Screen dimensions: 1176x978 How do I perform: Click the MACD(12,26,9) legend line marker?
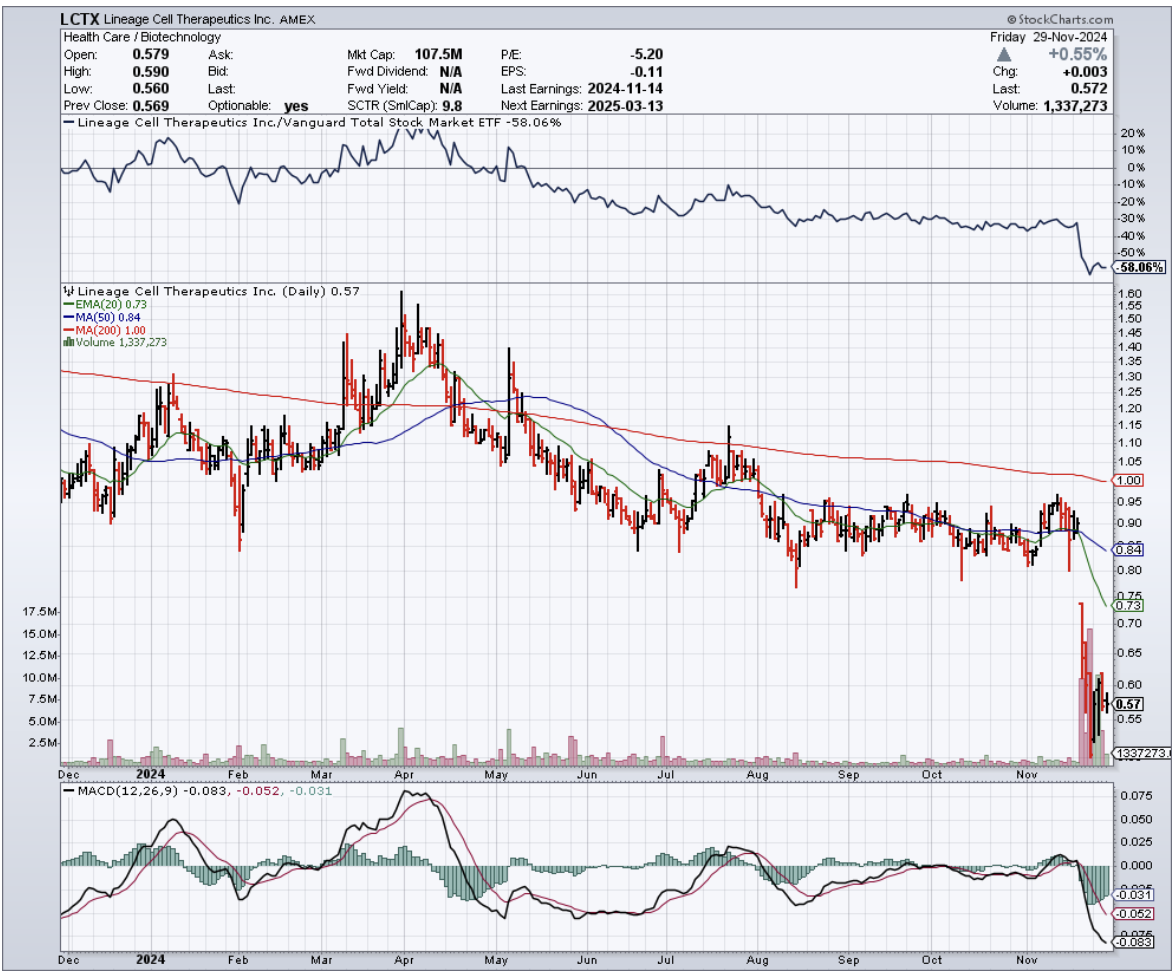click(x=68, y=790)
